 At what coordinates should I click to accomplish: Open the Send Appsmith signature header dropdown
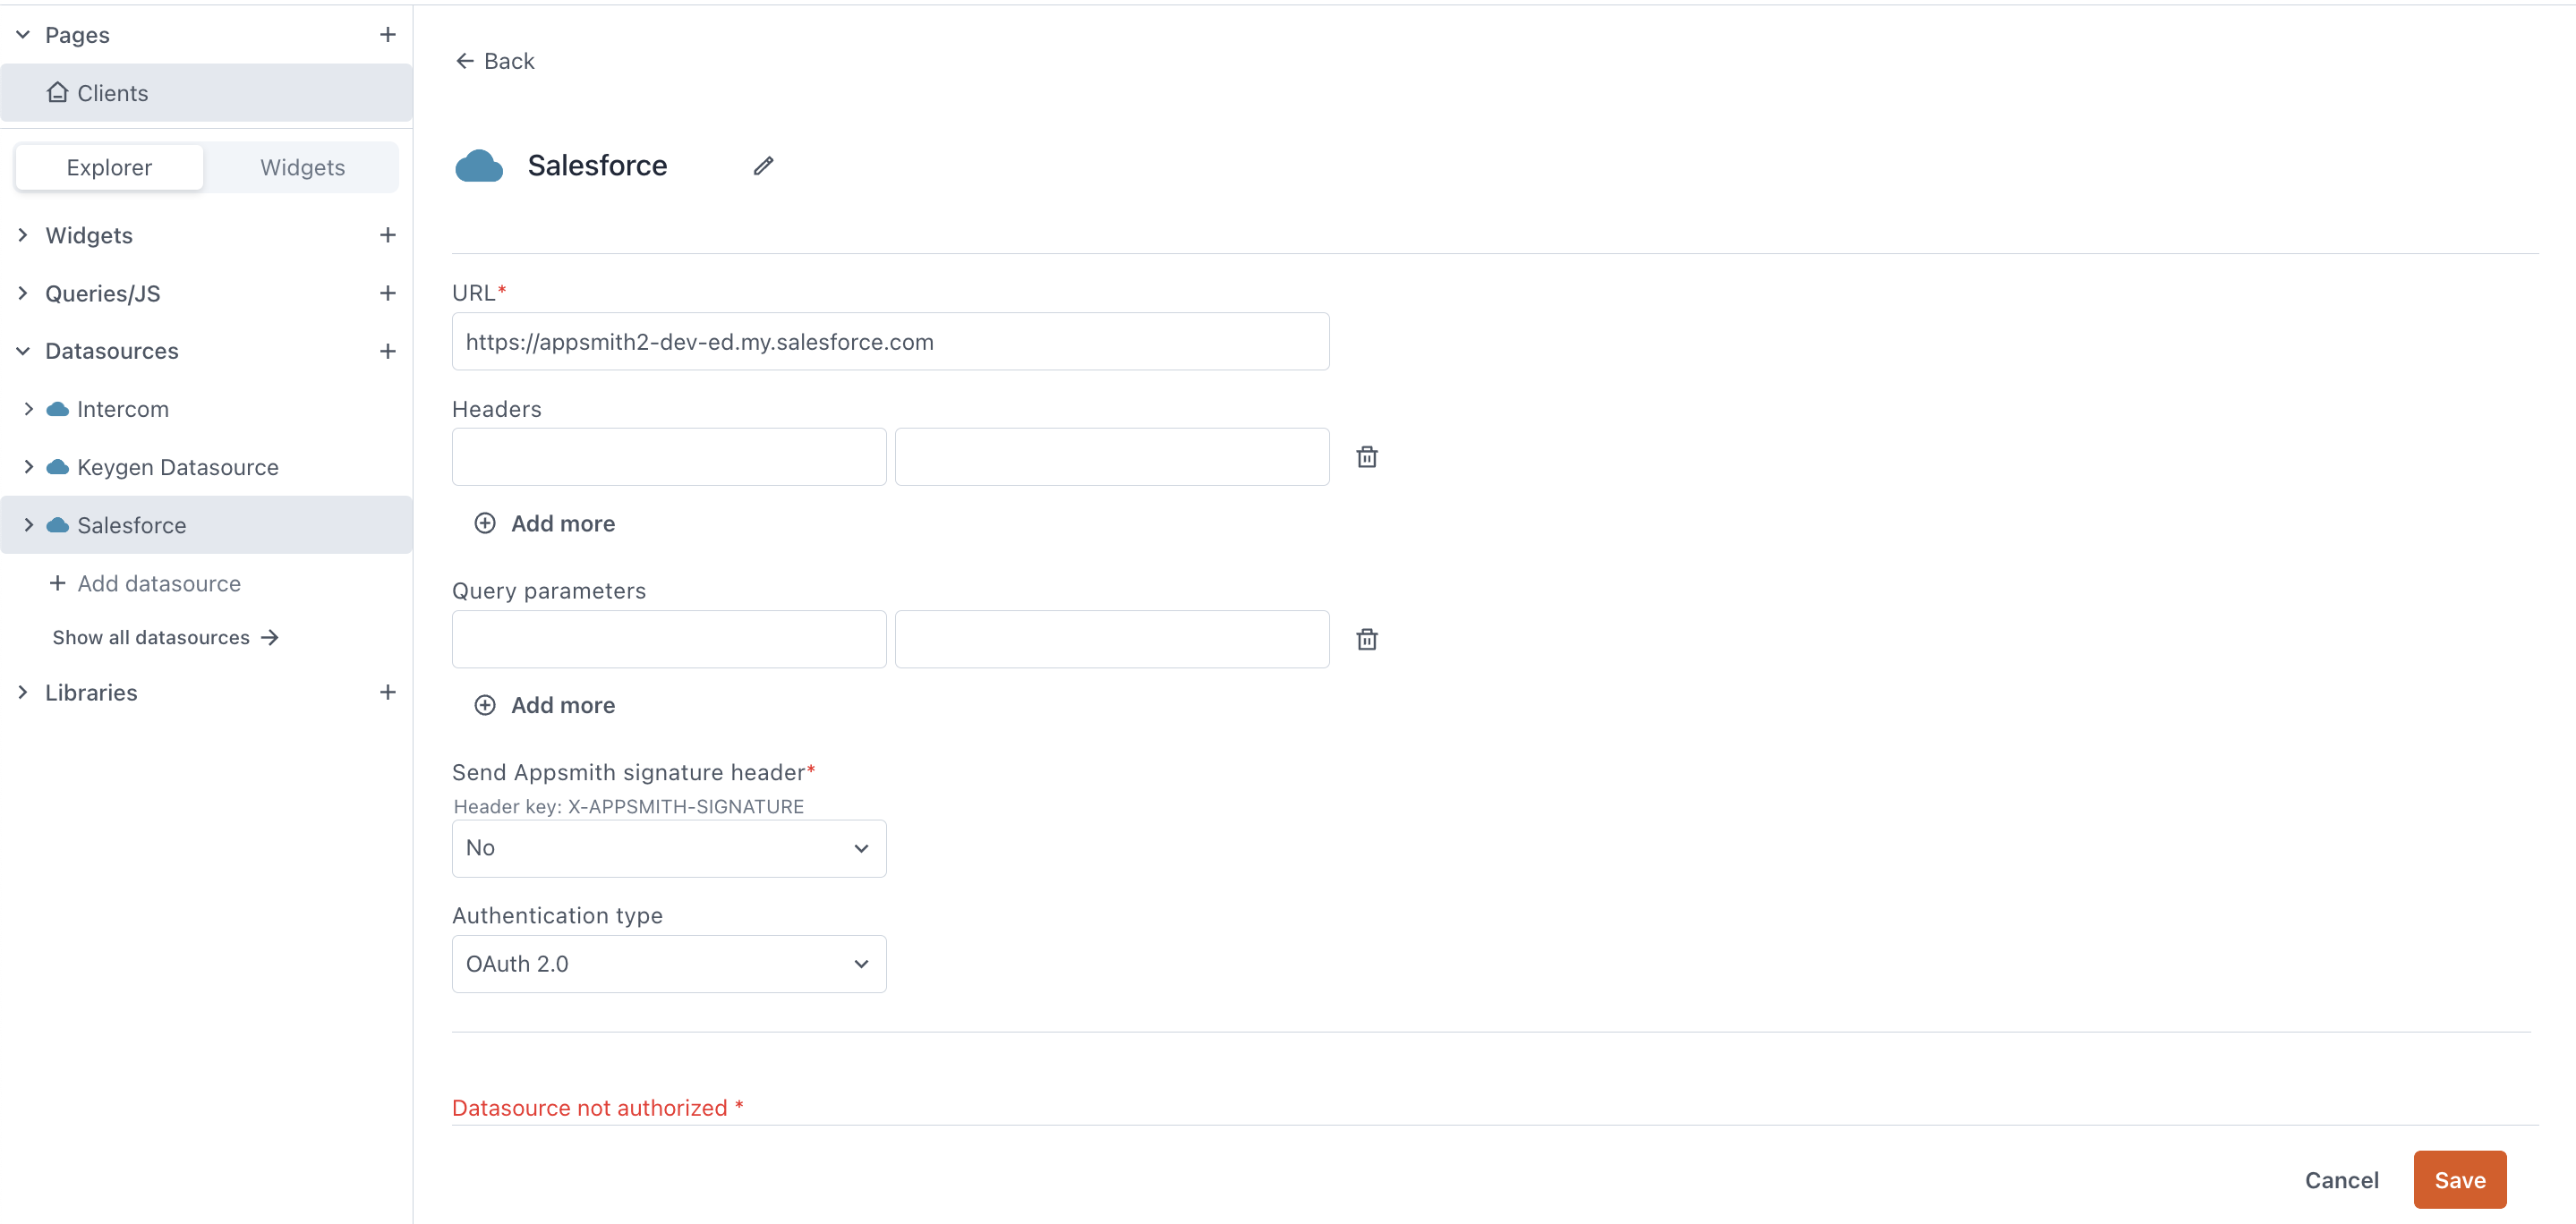668,848
